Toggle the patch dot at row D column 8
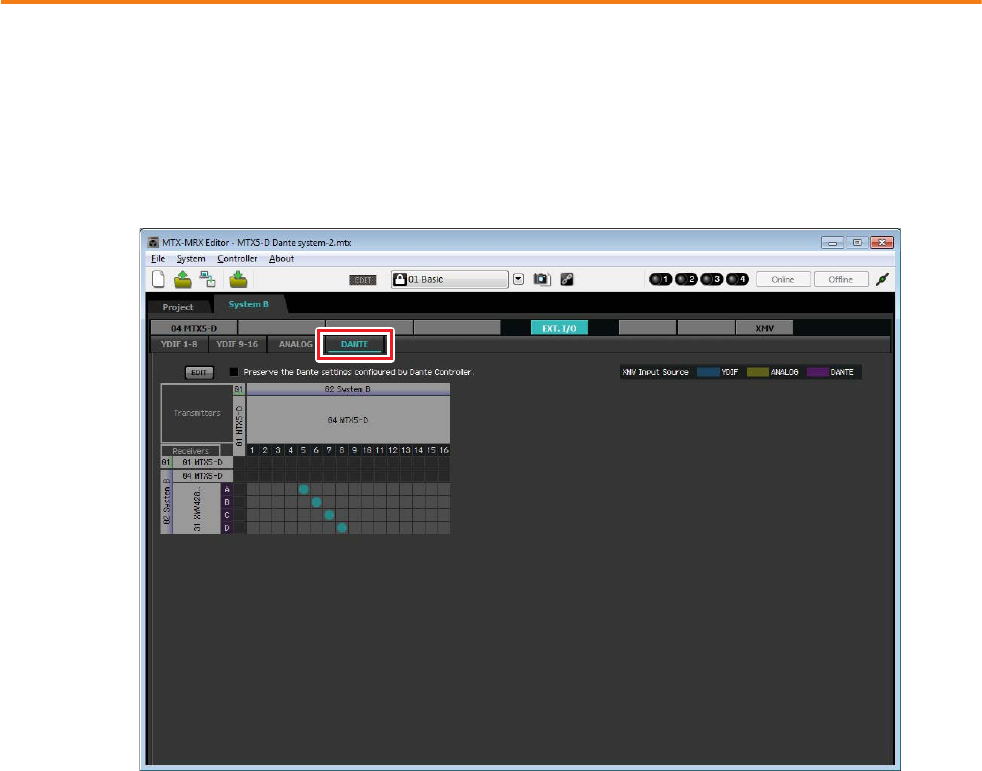The image size is (982, 771). (x=341, y=528)
